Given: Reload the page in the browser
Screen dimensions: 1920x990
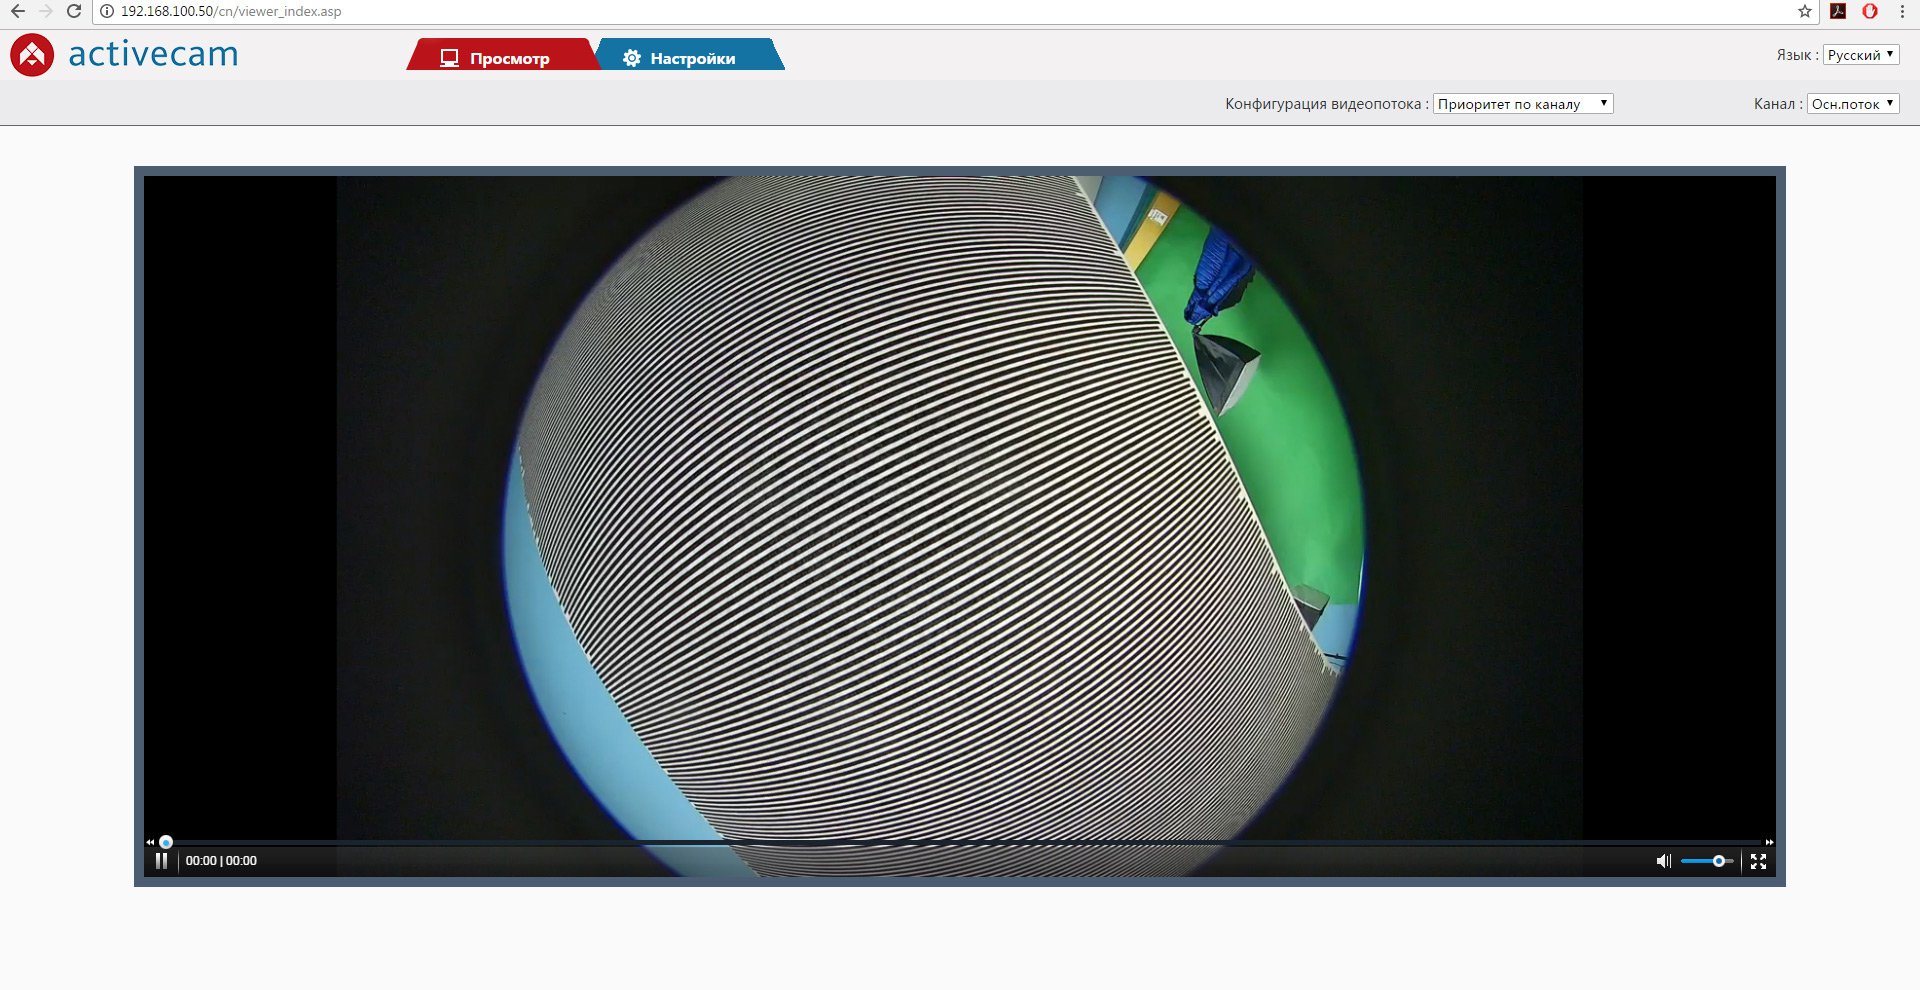Looking at the screenshot, I should tap(73, 11).
